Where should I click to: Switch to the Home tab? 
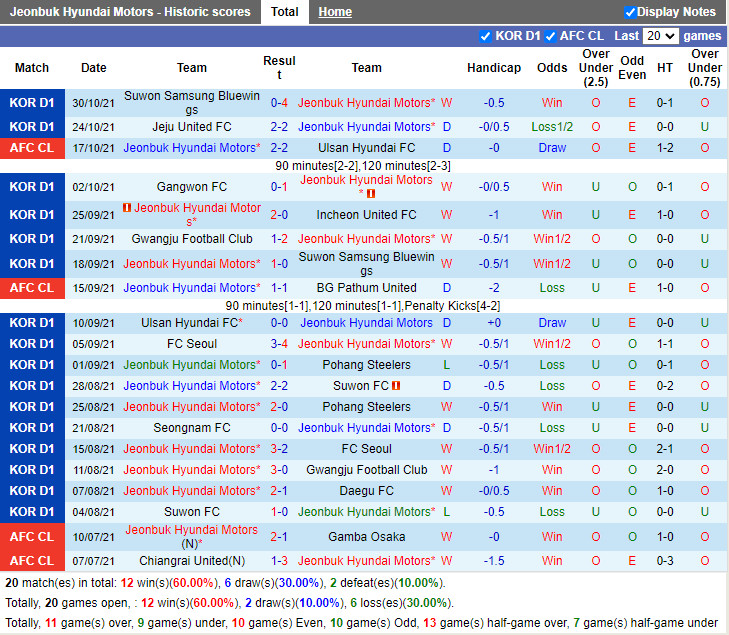click(x=335, y=12)
